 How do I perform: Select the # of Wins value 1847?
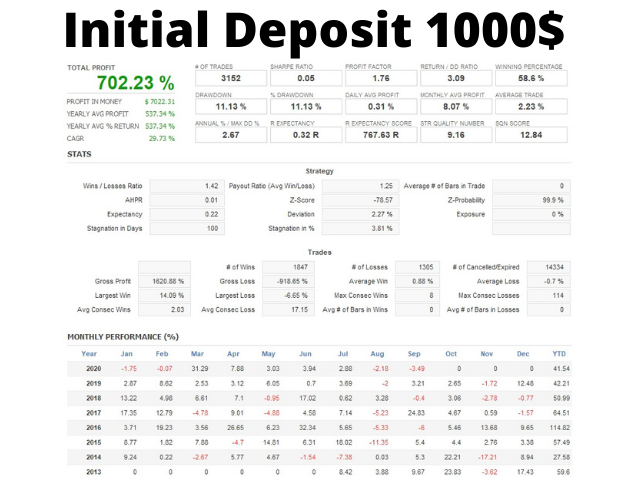pyautogui.click(x=288, y=267)
